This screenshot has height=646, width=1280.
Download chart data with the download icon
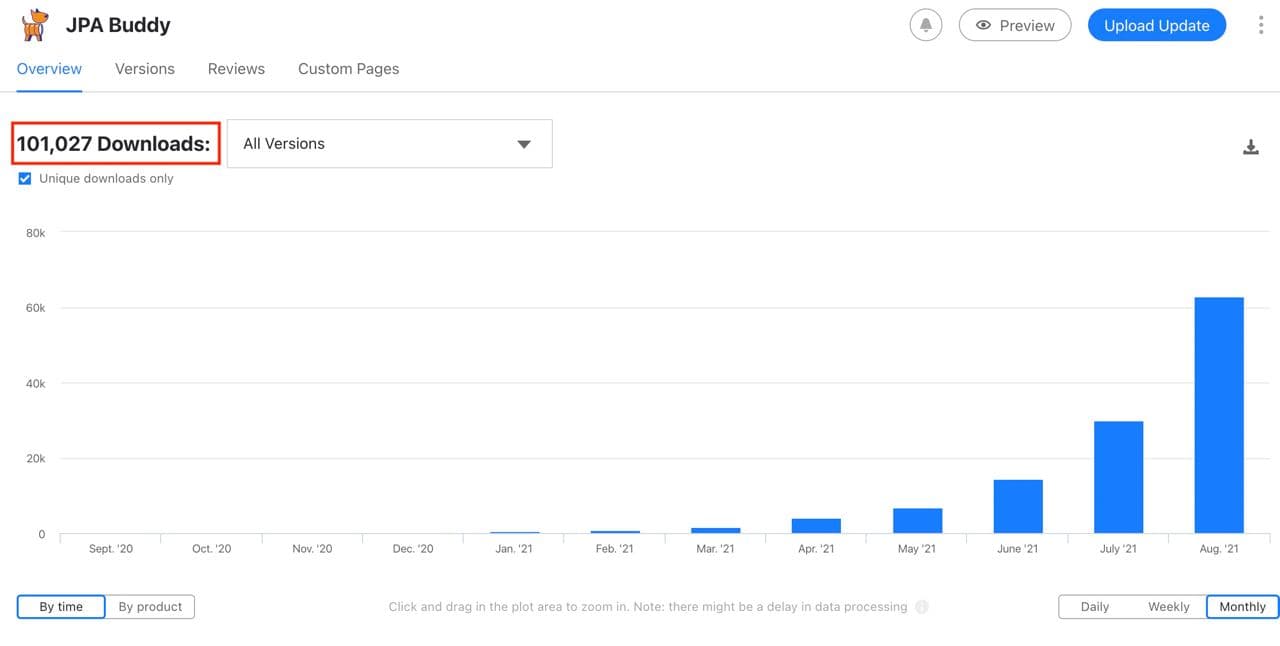[1250, 147]
